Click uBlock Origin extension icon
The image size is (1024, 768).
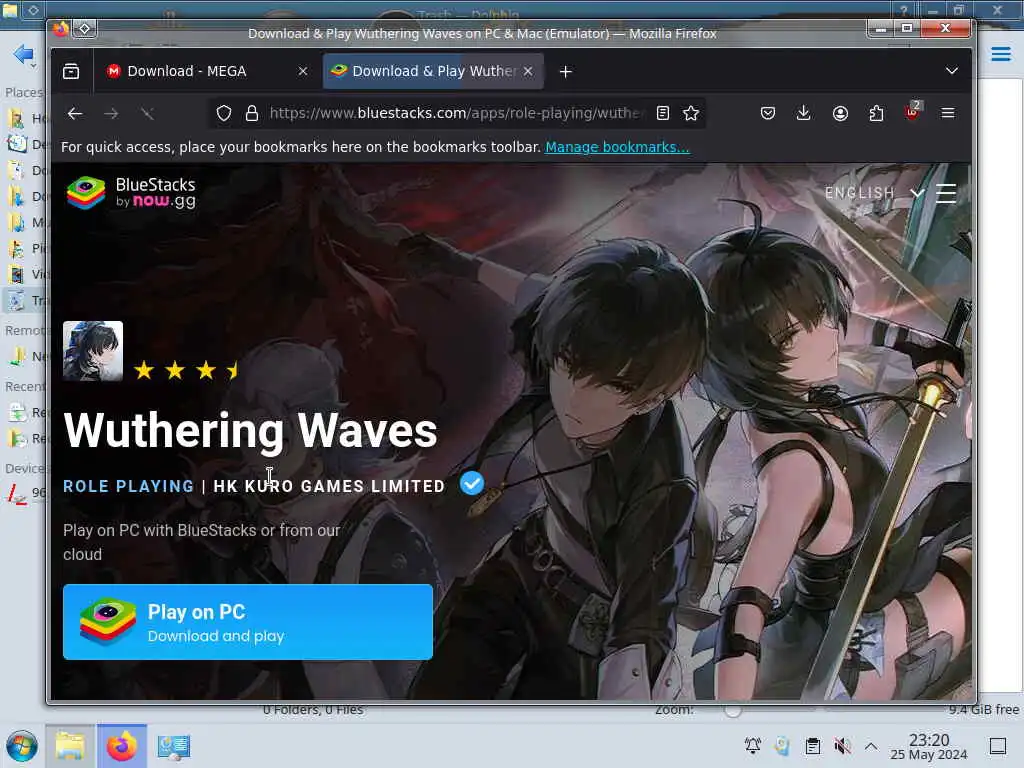tap(912, 112)
